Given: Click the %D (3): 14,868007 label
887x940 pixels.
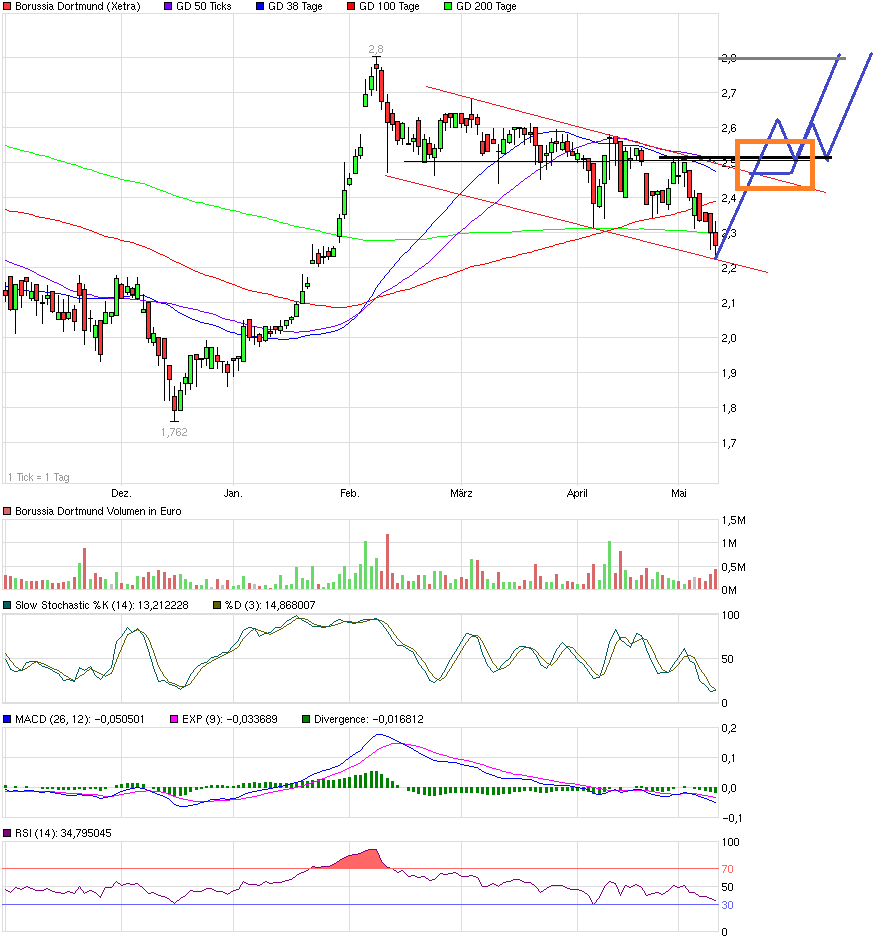Looking at the screenshot, I should tap(270, 605).
